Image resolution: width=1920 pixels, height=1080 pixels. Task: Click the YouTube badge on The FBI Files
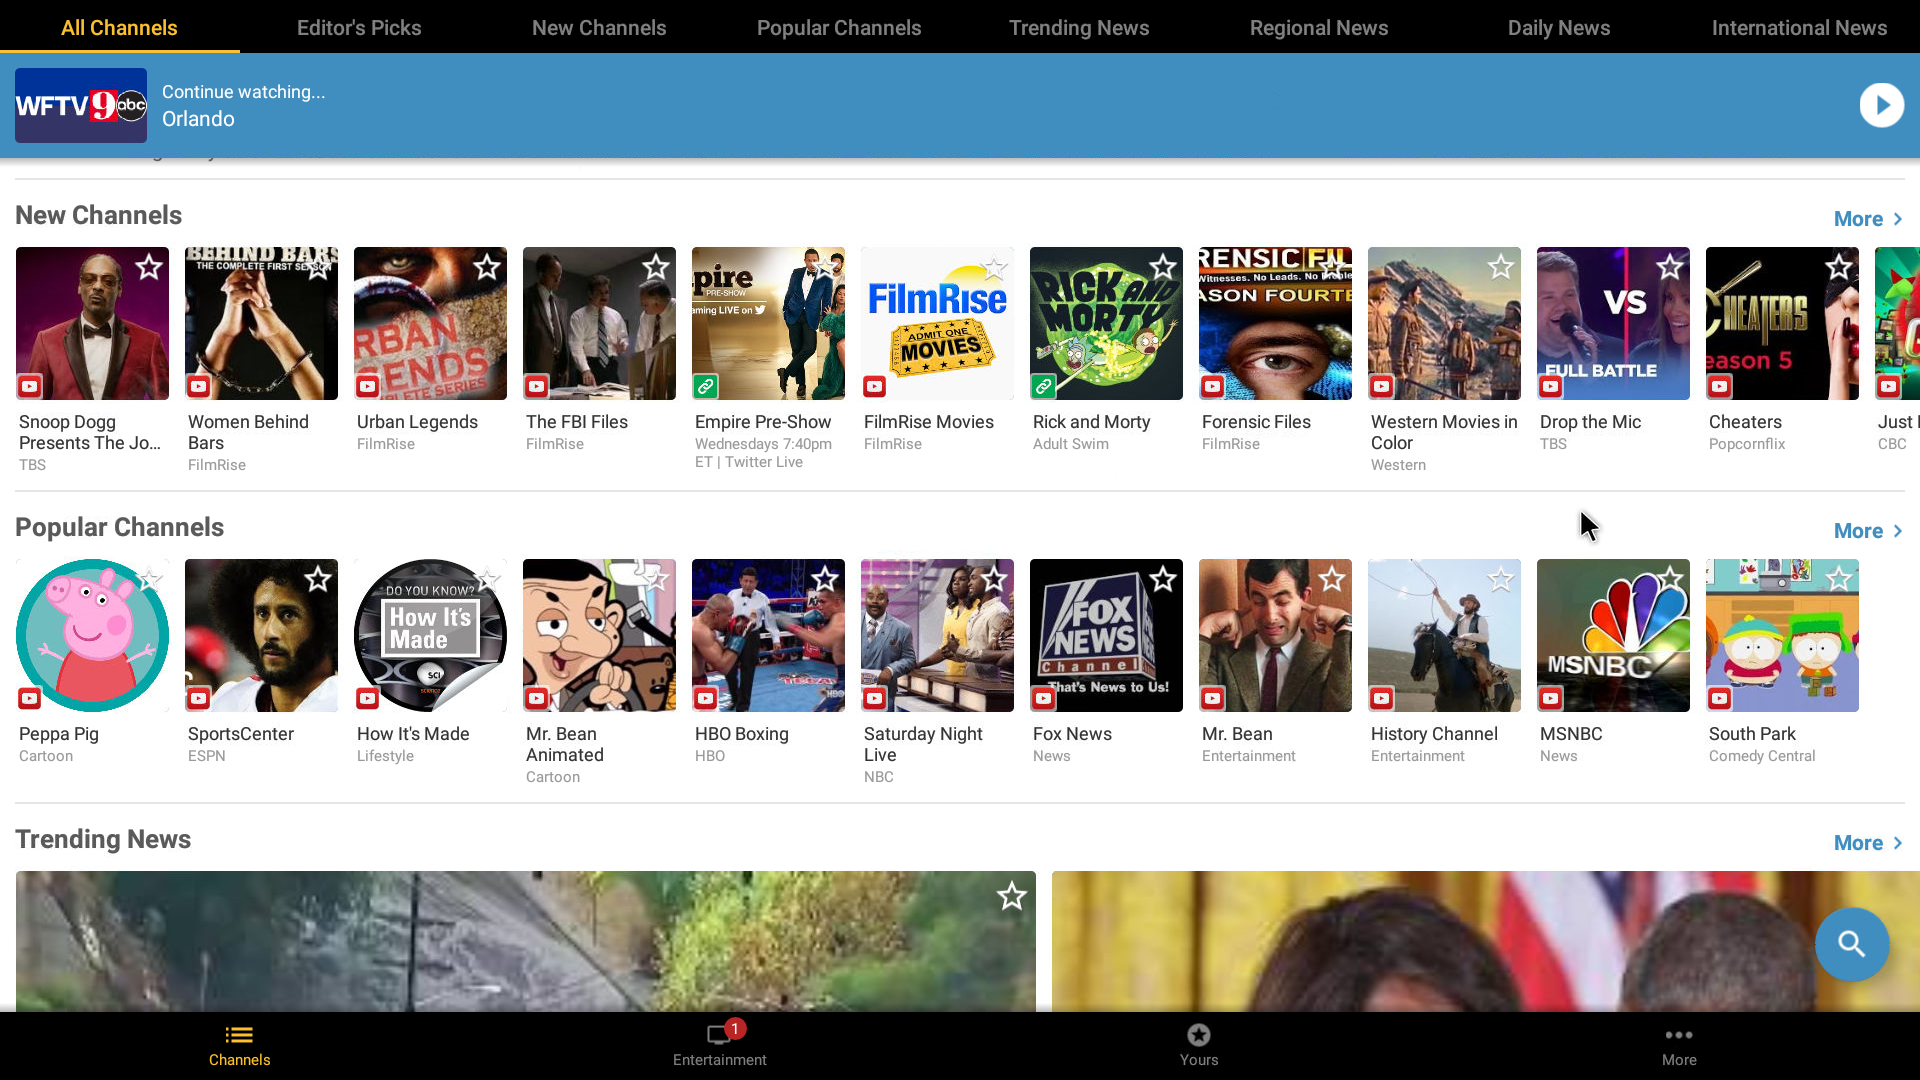(x=537, y=386)
